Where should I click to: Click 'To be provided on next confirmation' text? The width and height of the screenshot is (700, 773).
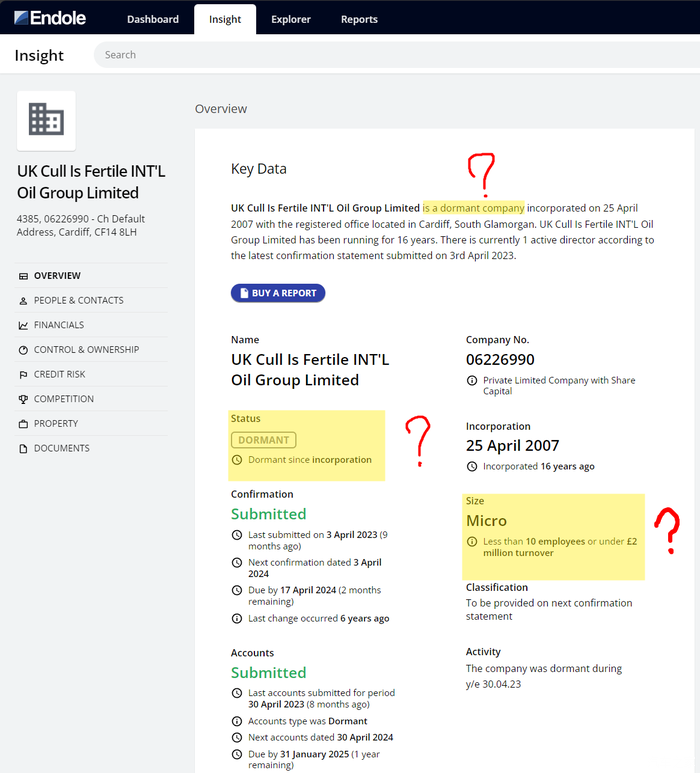(x=549, y=609)
